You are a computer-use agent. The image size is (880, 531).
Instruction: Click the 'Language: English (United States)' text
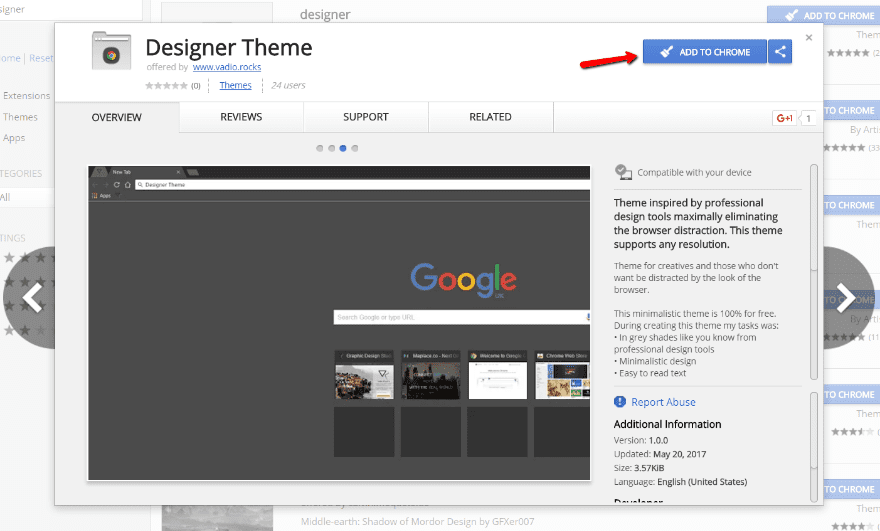pyautogui.click(x=680, y=482)
